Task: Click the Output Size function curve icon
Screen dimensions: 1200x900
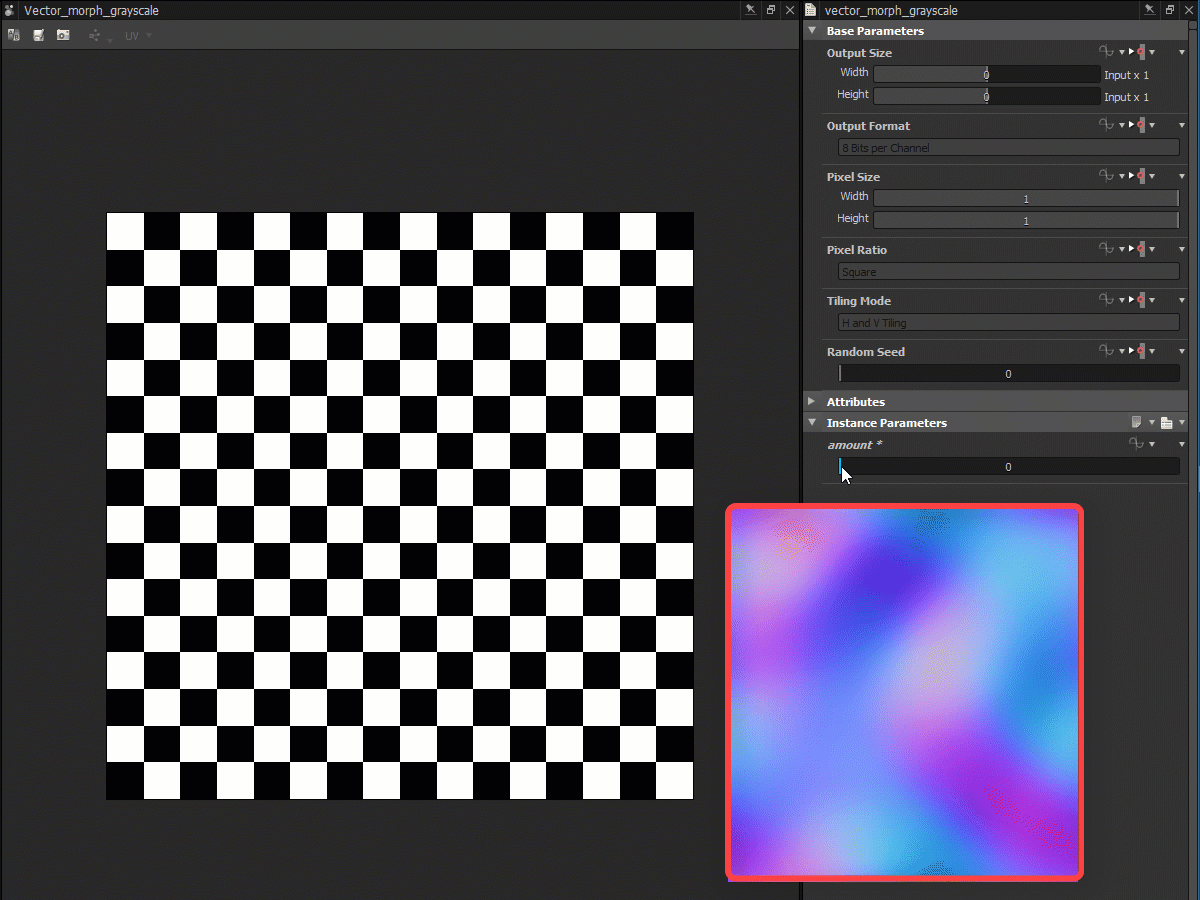Action: pyautogui.click(x=1106, y=52)
